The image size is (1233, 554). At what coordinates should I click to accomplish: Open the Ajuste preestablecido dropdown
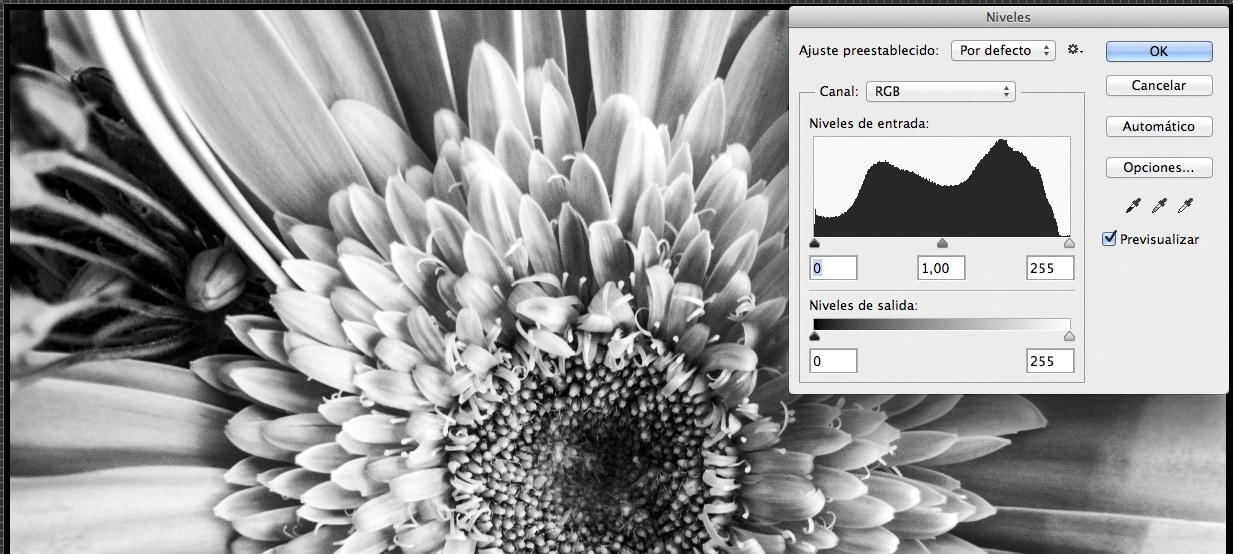(x=1003, y=50)
